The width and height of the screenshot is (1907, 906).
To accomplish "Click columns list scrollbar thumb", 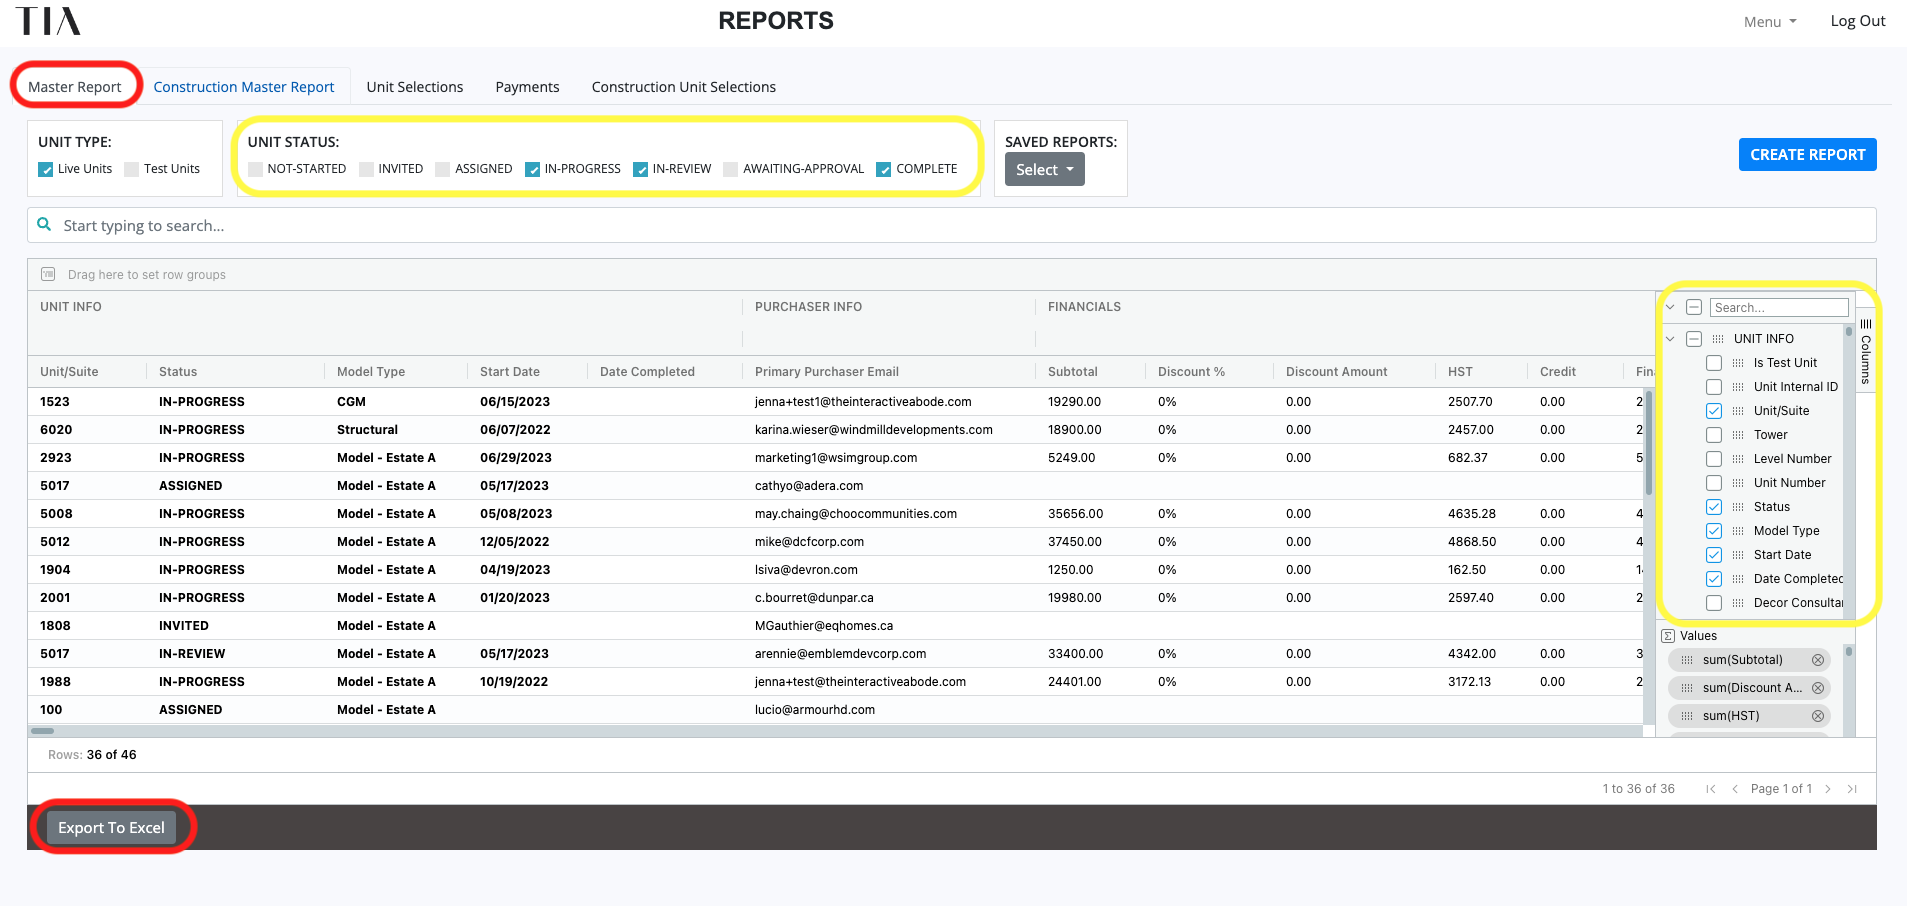I will 1849,331.
